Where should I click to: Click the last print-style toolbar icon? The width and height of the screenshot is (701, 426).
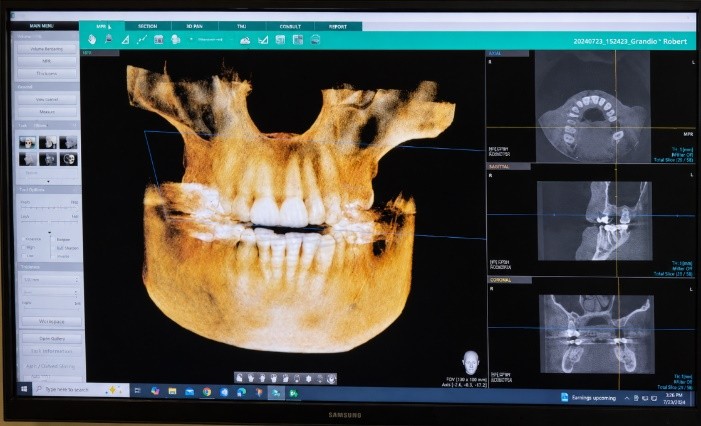click(x=315, y=40)
